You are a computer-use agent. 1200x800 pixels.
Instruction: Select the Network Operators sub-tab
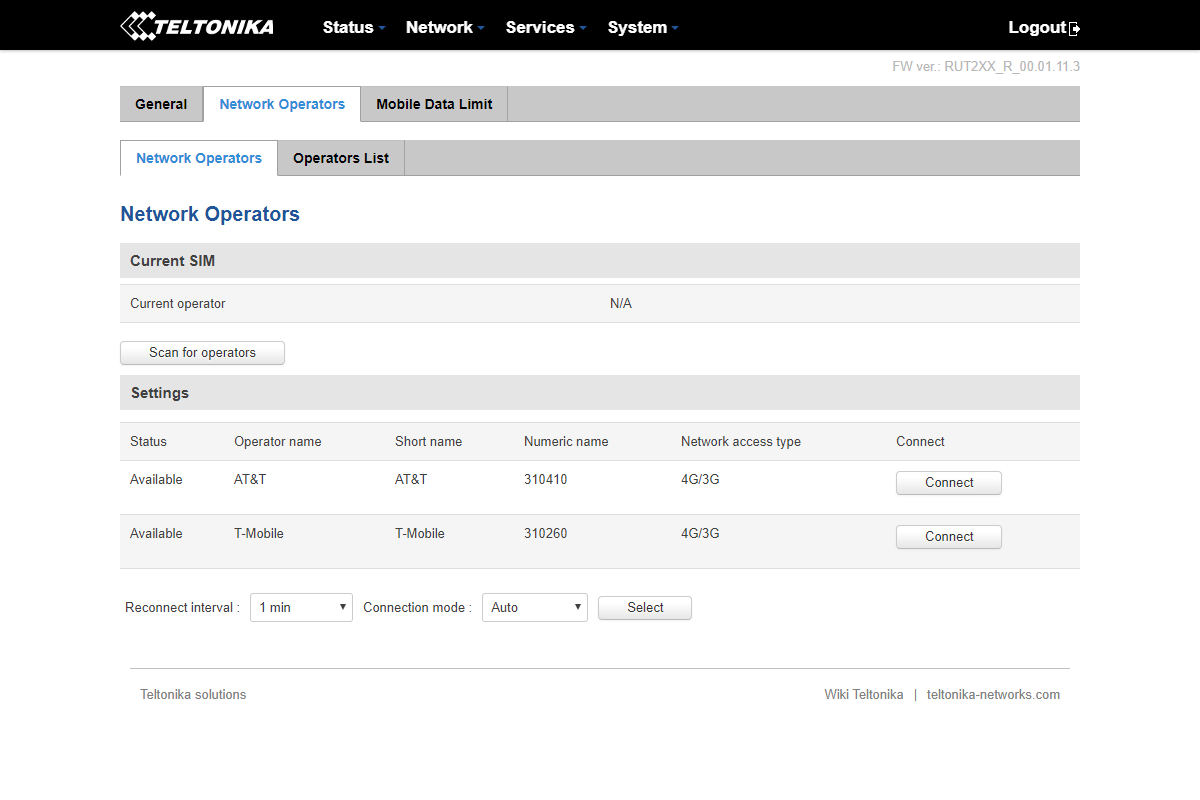tap(199, 158)
